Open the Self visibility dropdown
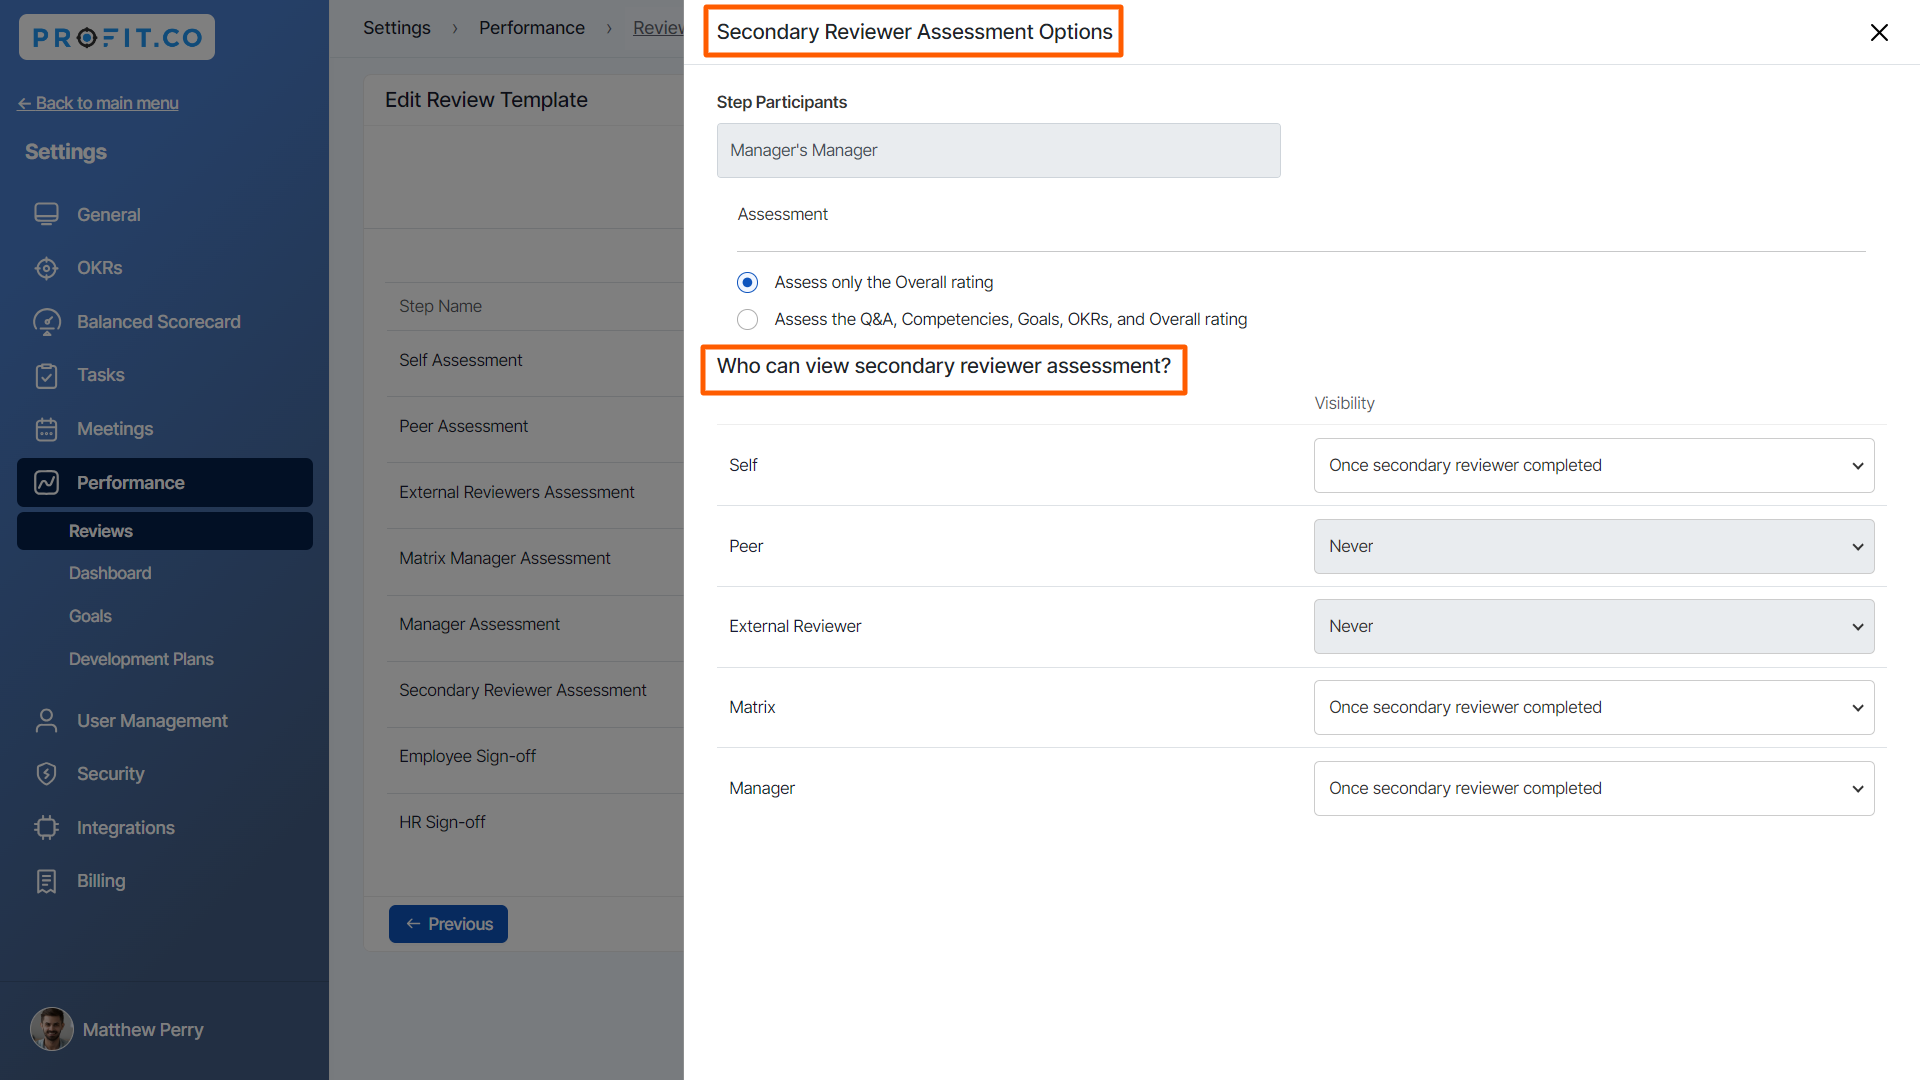 pyautogui.click(x=1593, y=466)
